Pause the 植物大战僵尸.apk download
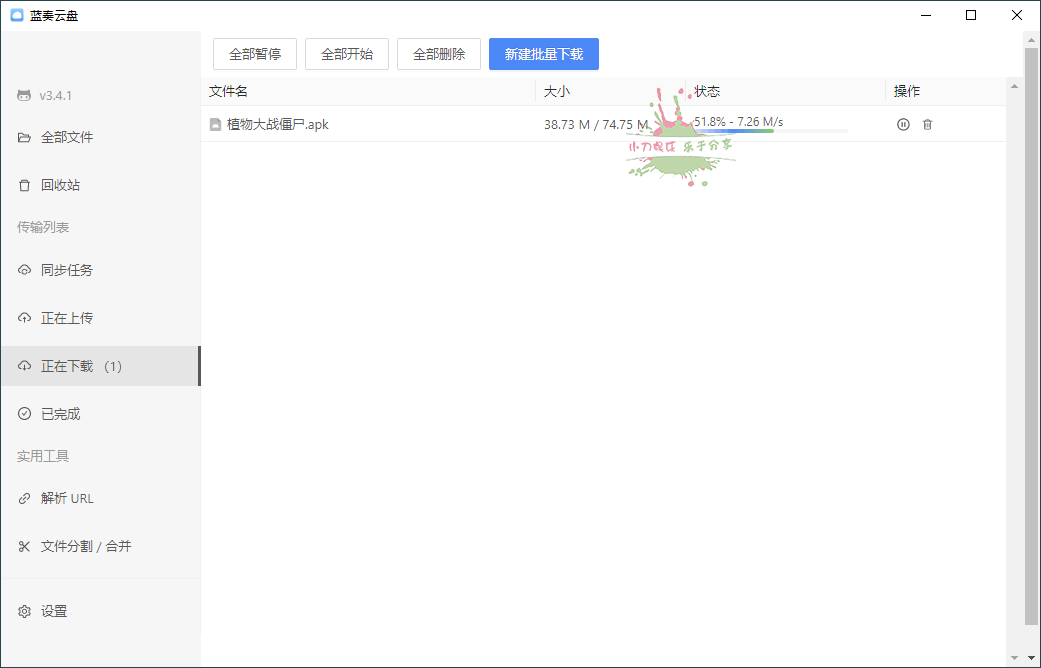 point(903,124)
